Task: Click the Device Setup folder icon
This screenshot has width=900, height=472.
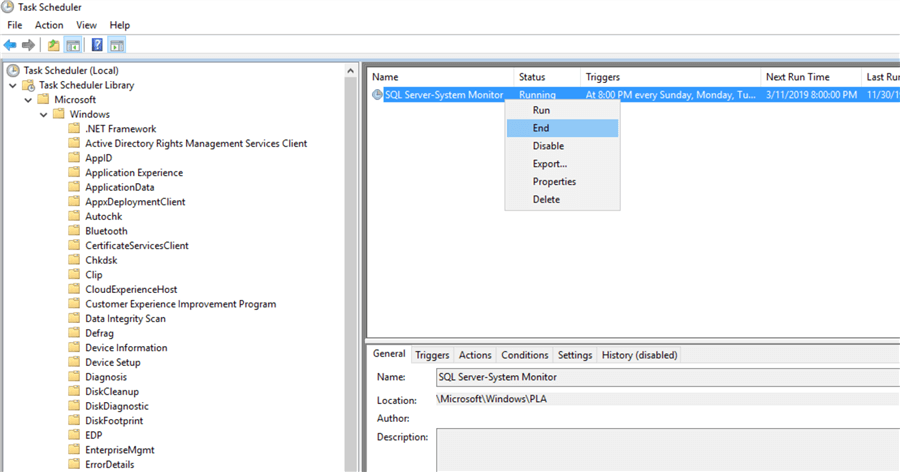Action: tap(74, 362)
